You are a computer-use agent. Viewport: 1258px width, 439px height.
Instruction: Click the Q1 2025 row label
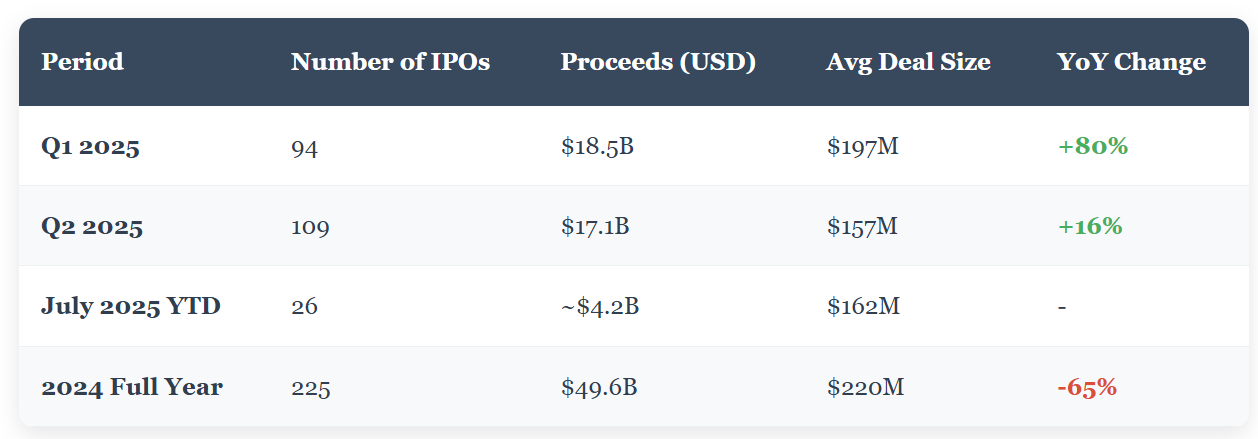coord(90,147)
